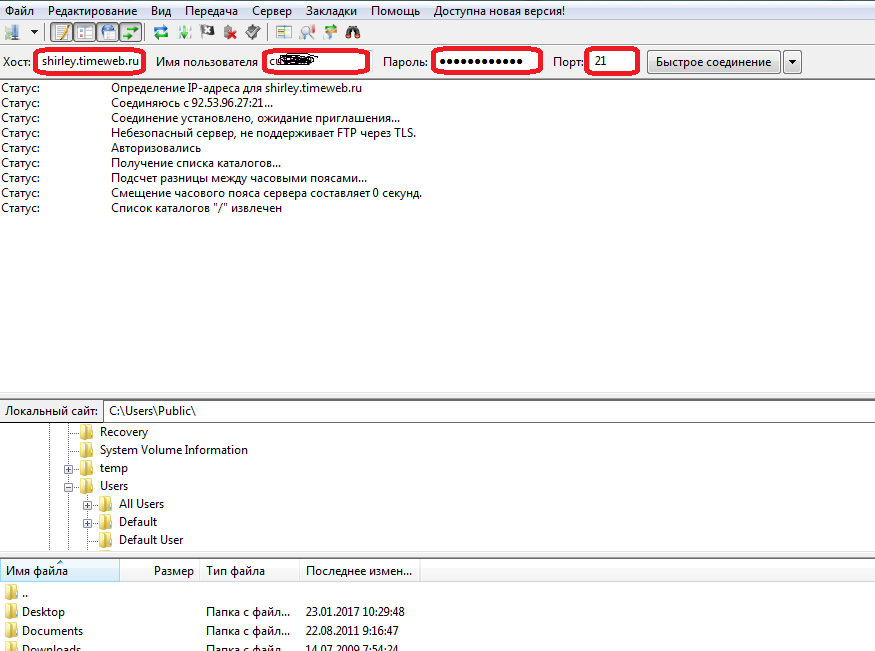Open the Сервер menu
The width and height of the screenshot is (875, 651).
pyautogui.click(x=271, y=10)
